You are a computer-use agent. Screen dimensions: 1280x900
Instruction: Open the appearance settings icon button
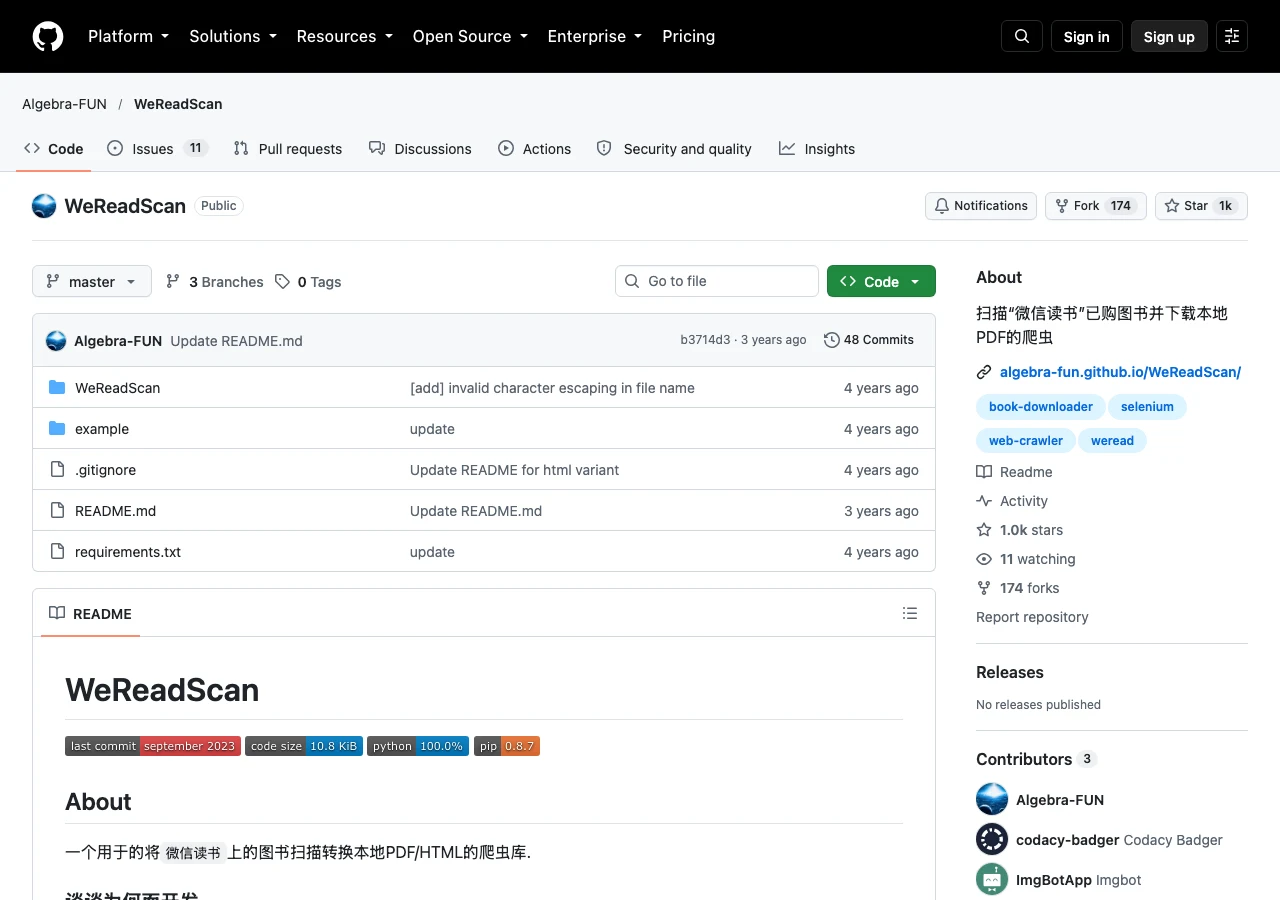1232,36
